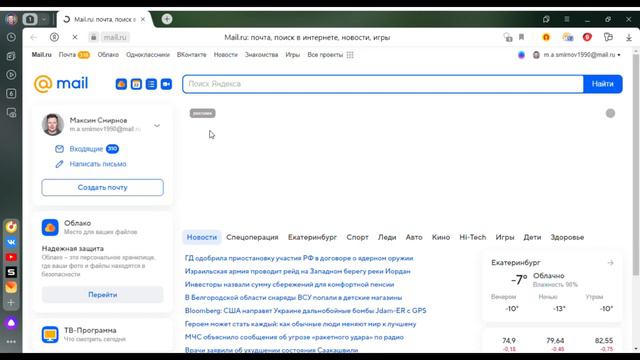Select the Hi-Tech news tab
Viewport: 640px width, 360px height.
(x=473, y=237)
